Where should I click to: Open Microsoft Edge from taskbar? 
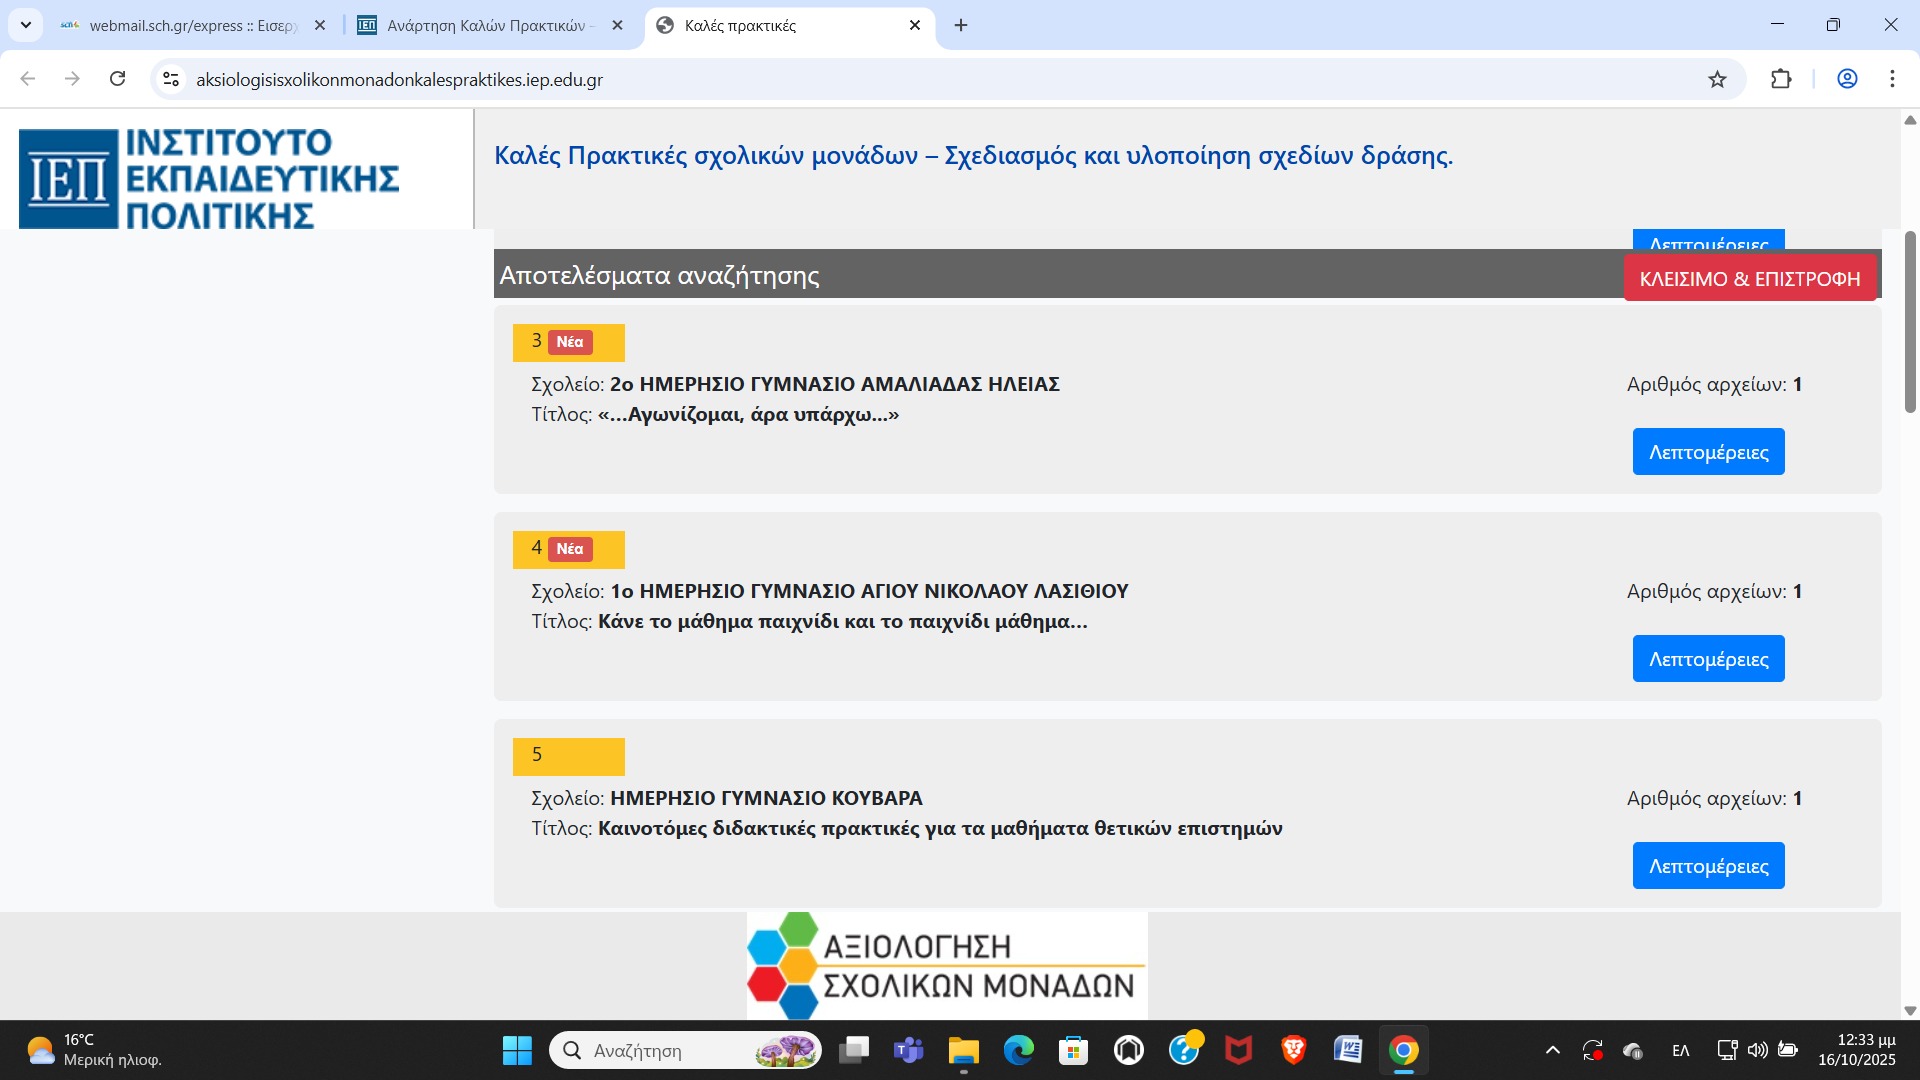[1019, 1051]
